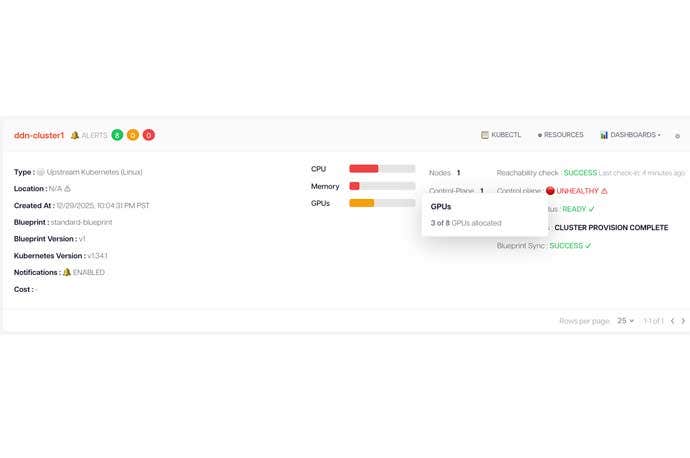Click the CPU usage bar

[x=381, y=169]
